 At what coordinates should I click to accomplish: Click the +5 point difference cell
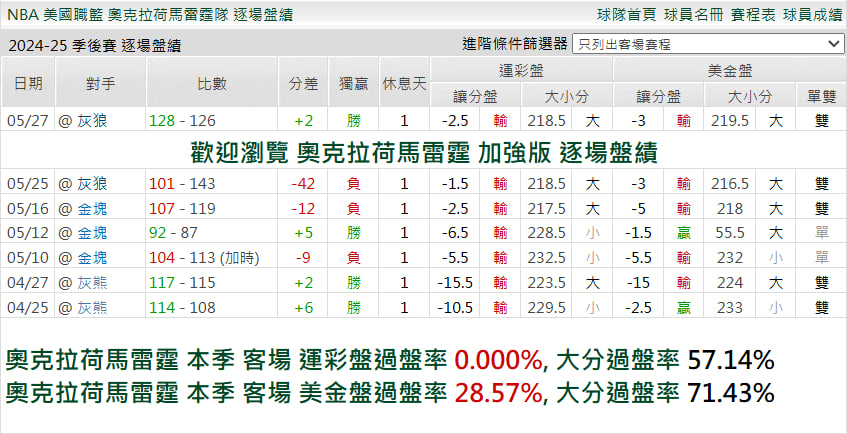pos(303,233)
